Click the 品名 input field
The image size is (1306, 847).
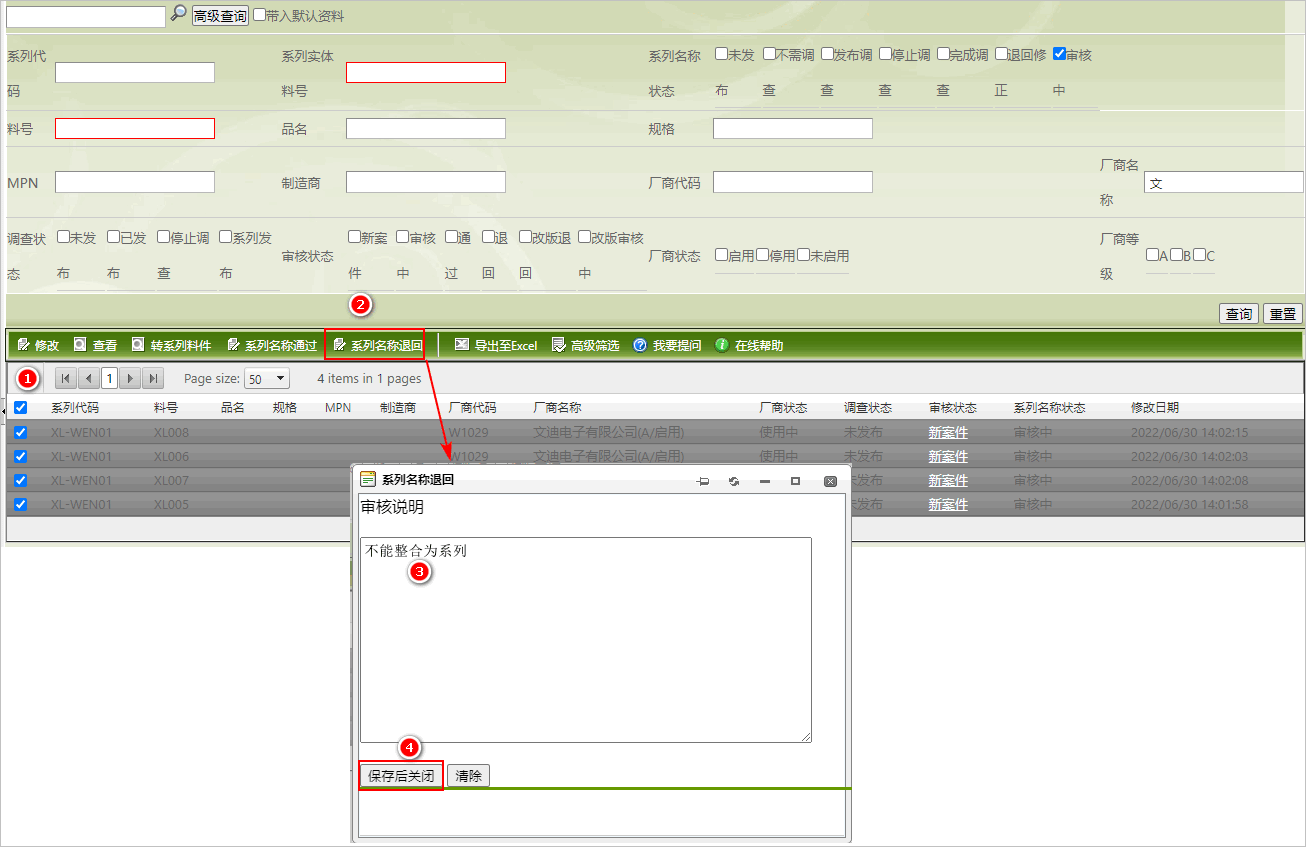[x=426, y=128]
